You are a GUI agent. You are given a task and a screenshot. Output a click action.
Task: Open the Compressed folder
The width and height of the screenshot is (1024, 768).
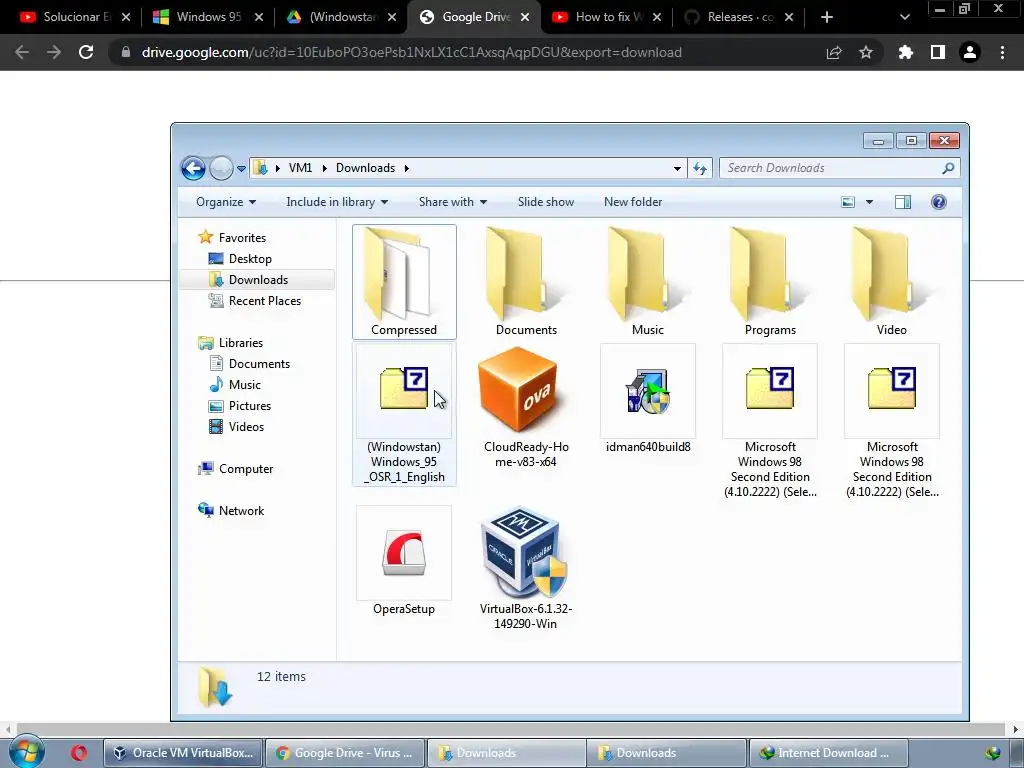tap(404, 281)
